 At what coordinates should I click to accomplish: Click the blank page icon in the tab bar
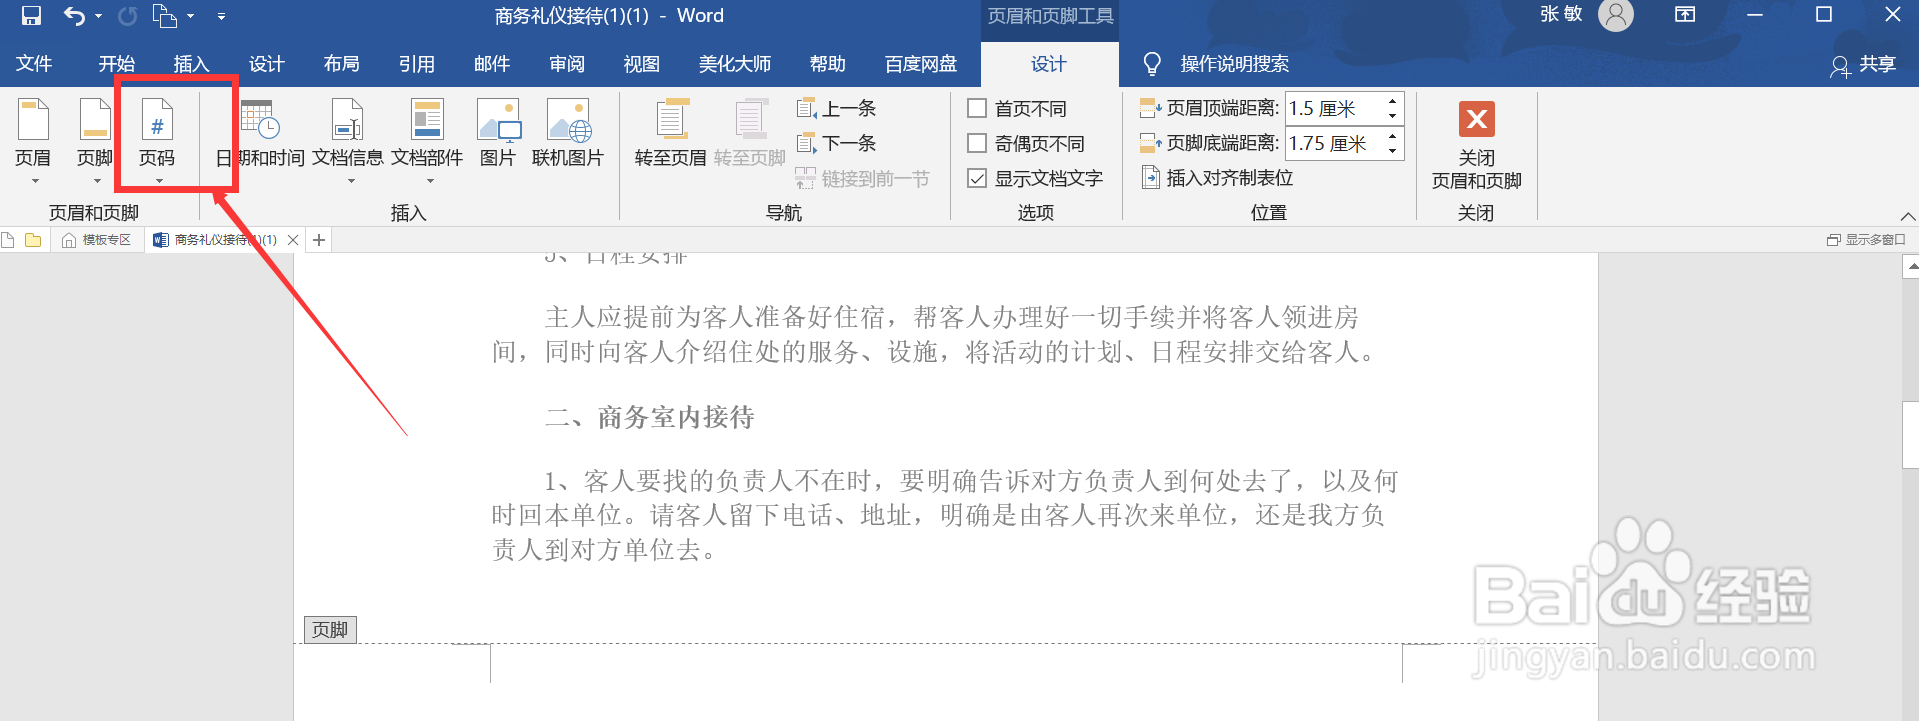[x=8, y=240]
